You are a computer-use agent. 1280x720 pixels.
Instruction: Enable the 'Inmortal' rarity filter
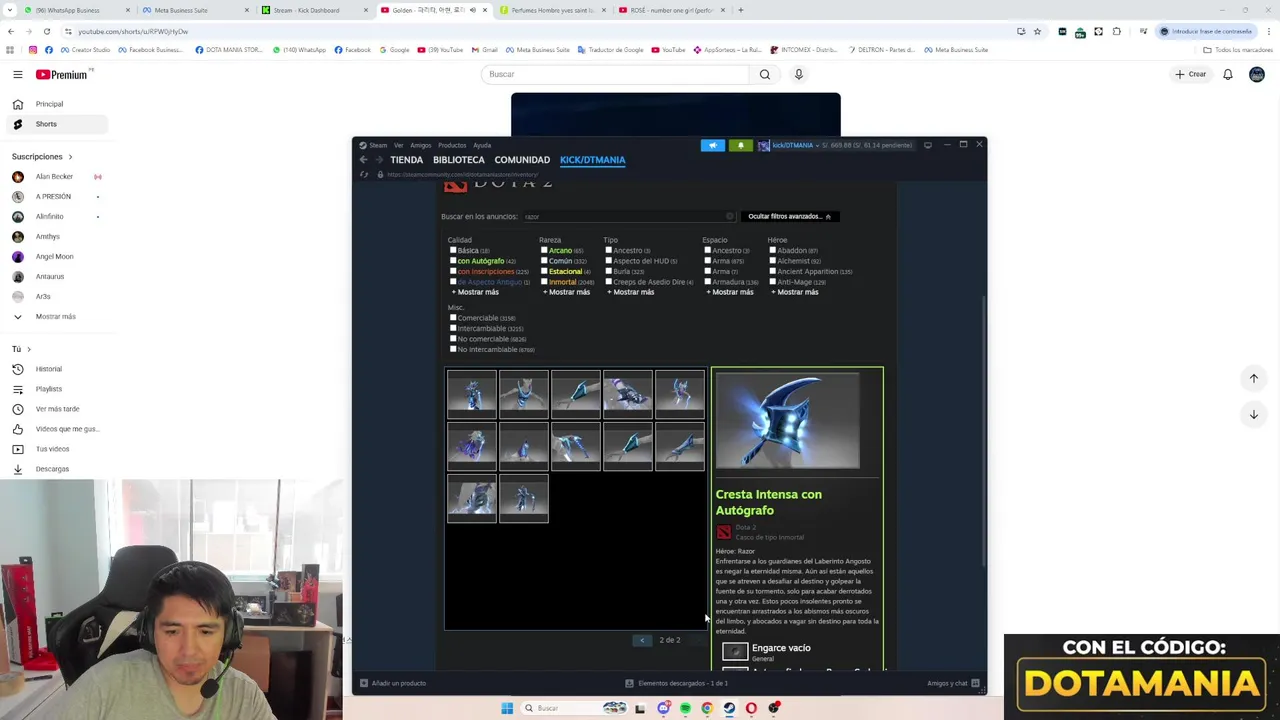(x=544, y=282)
